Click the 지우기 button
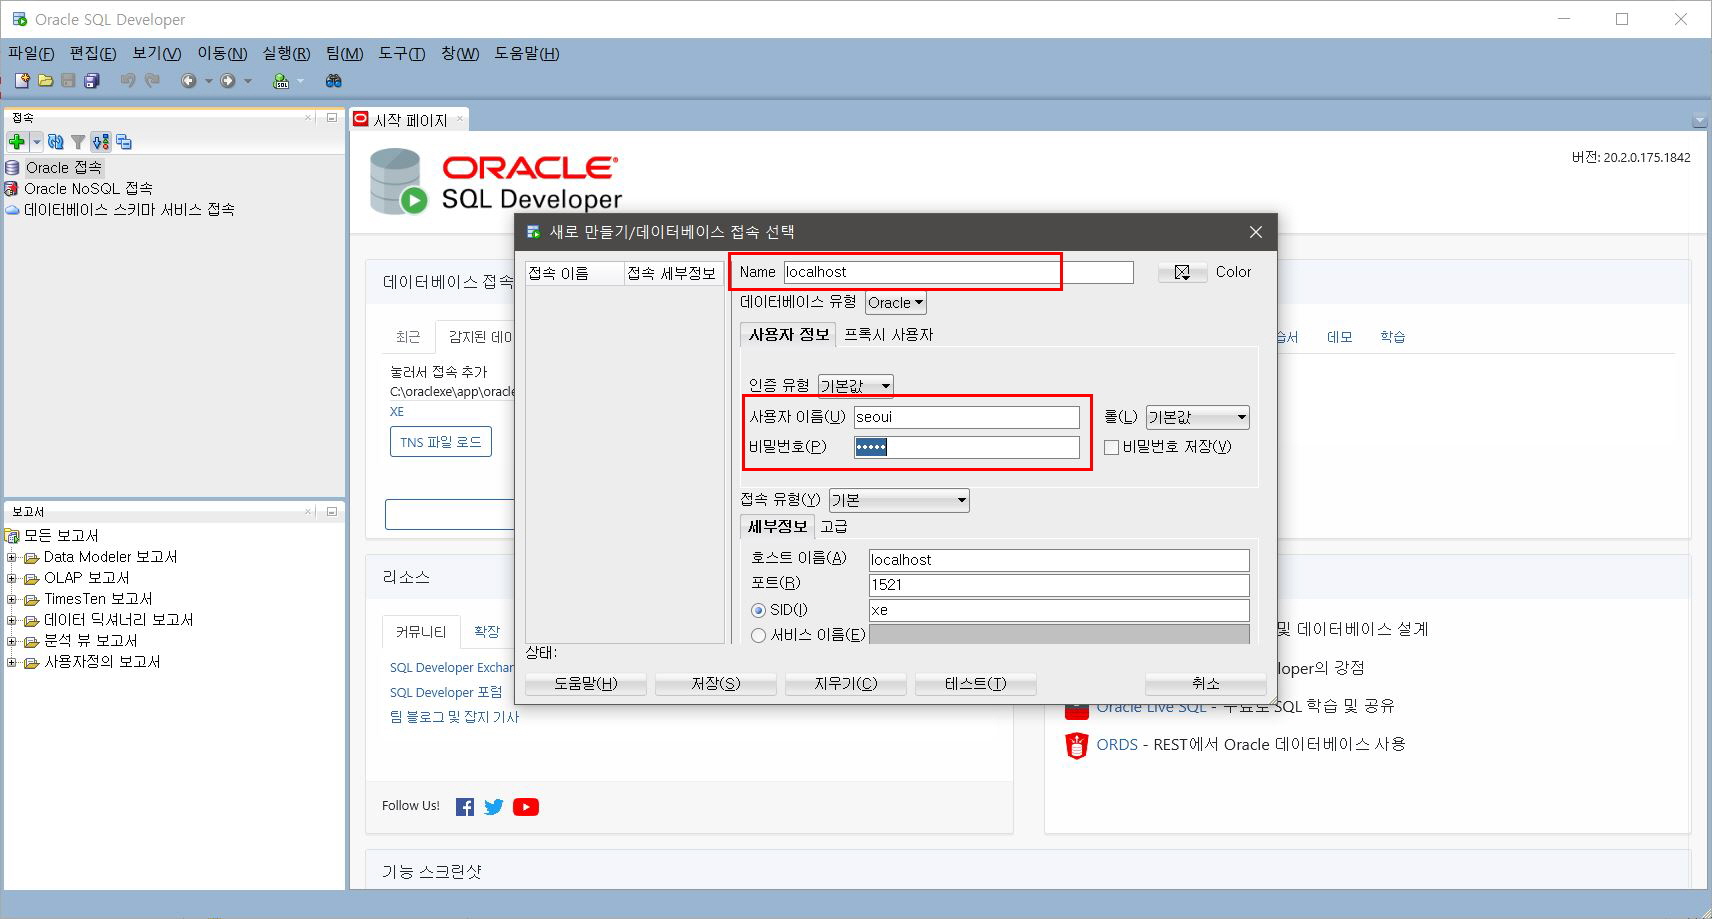 tap(846, 684)
